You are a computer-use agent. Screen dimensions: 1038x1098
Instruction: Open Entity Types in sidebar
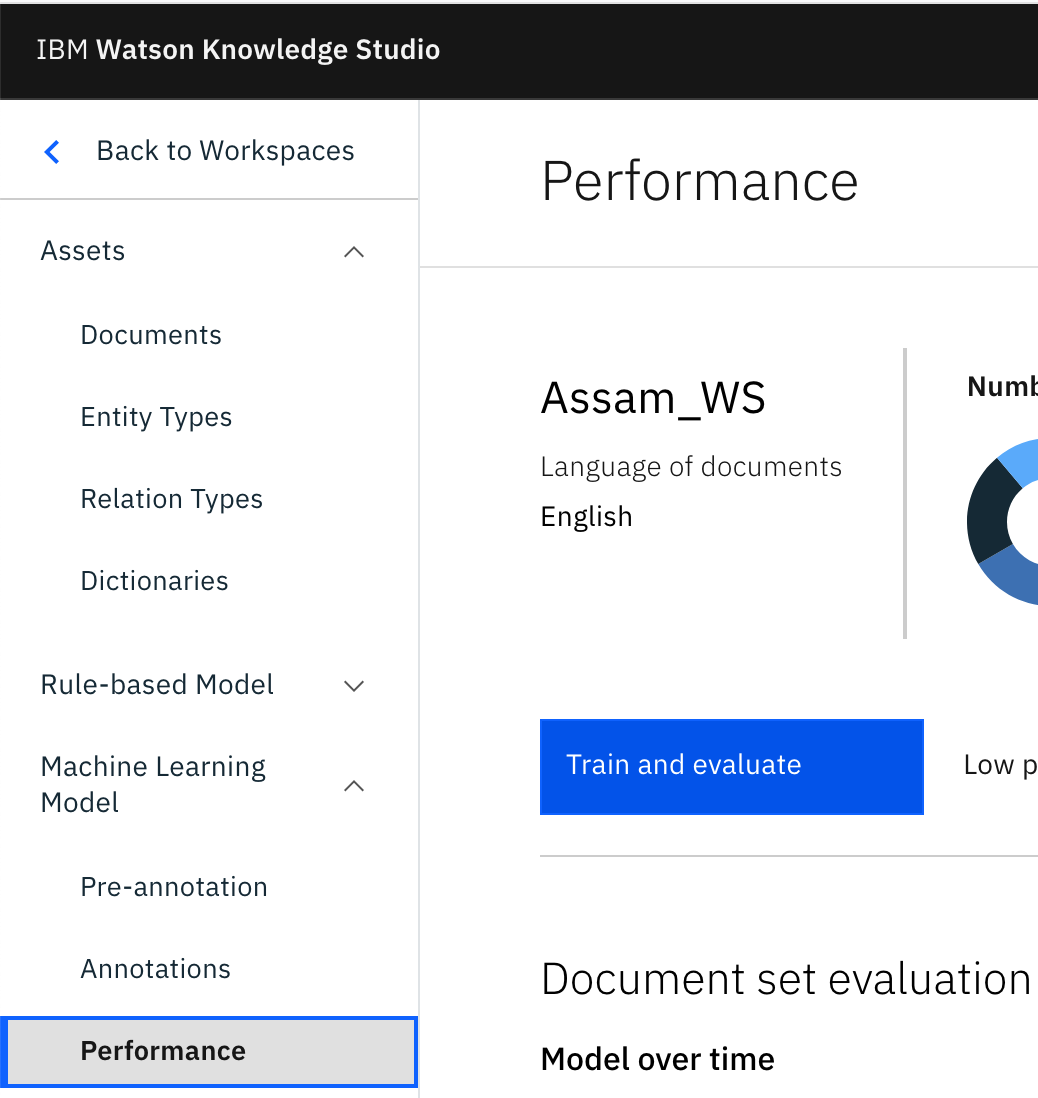click(156, 417)
